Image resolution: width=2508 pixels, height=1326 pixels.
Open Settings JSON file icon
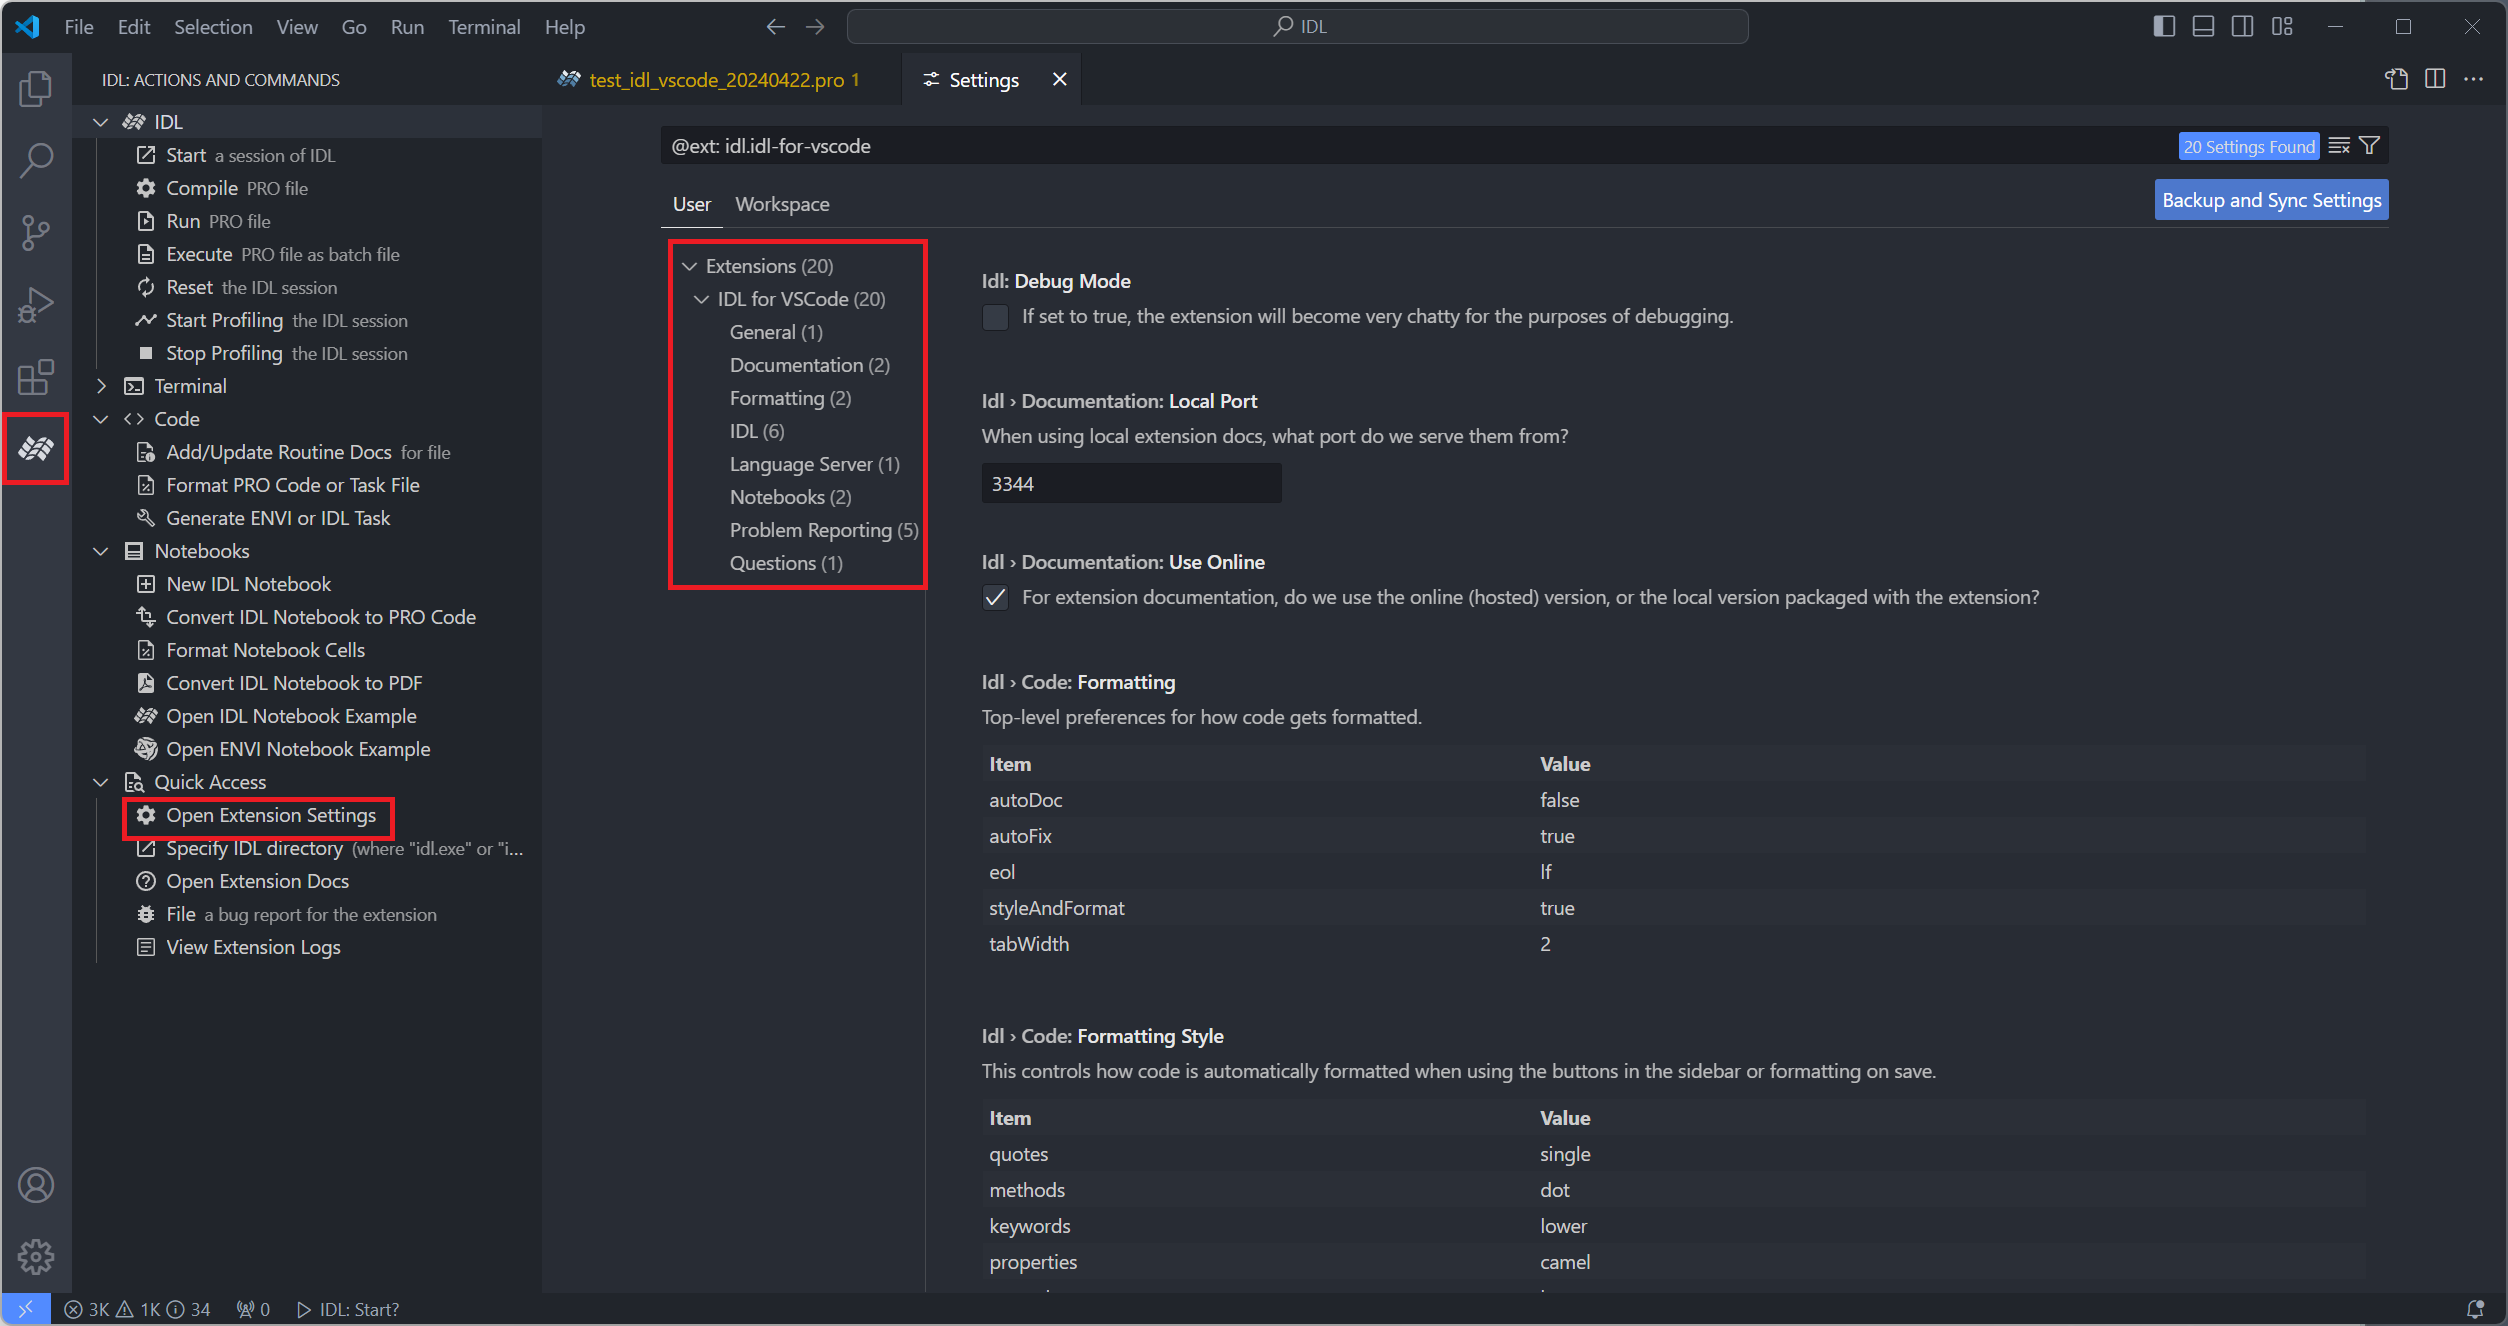(x=2396, y=80)
